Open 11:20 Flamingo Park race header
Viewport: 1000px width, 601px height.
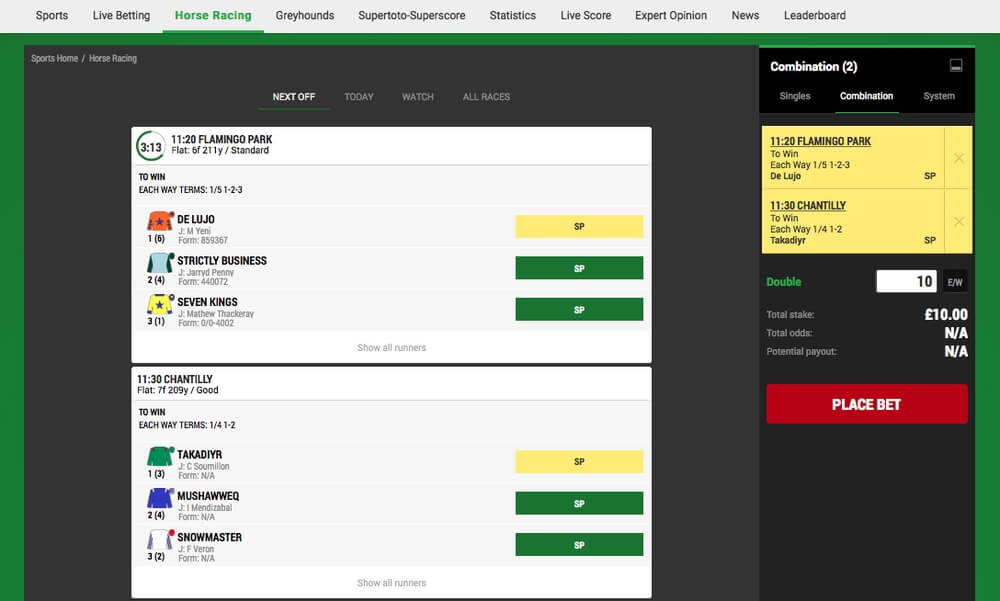221,139
